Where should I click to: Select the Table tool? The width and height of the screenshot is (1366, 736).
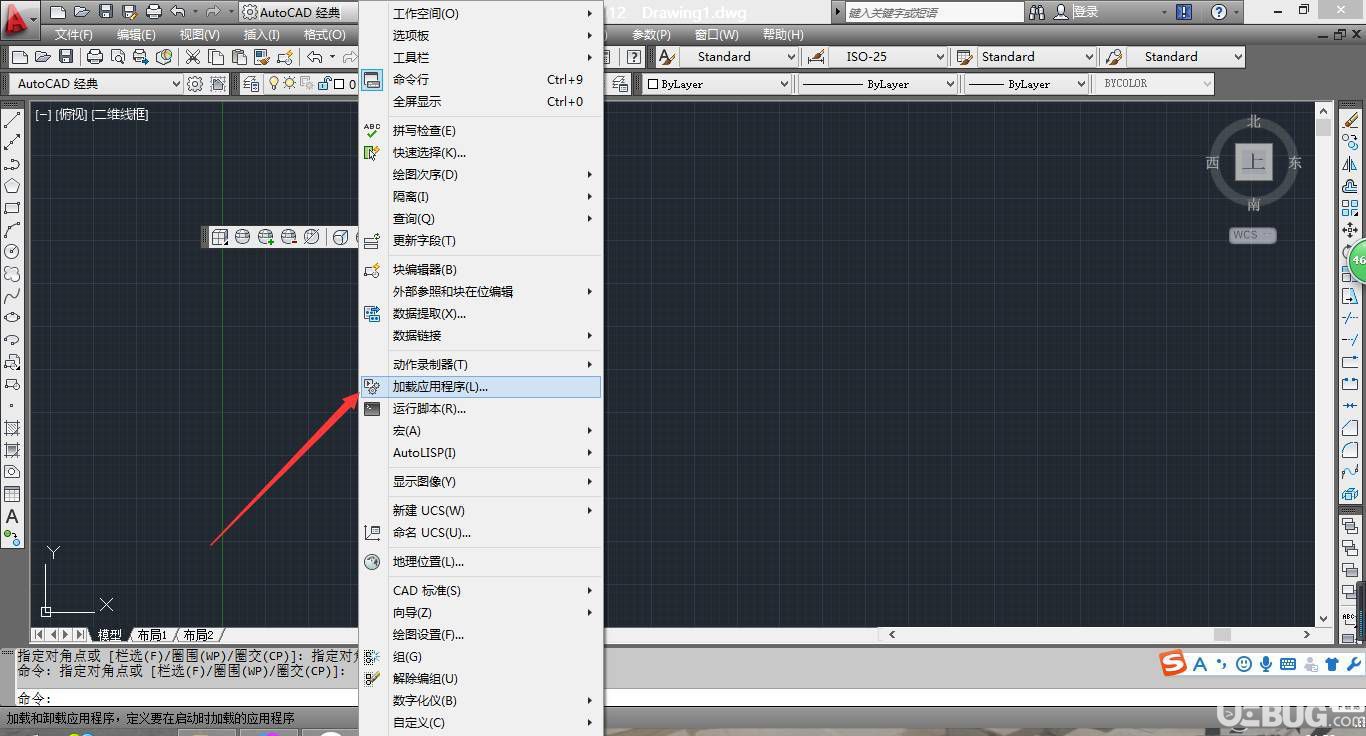[x=12, y=494]
